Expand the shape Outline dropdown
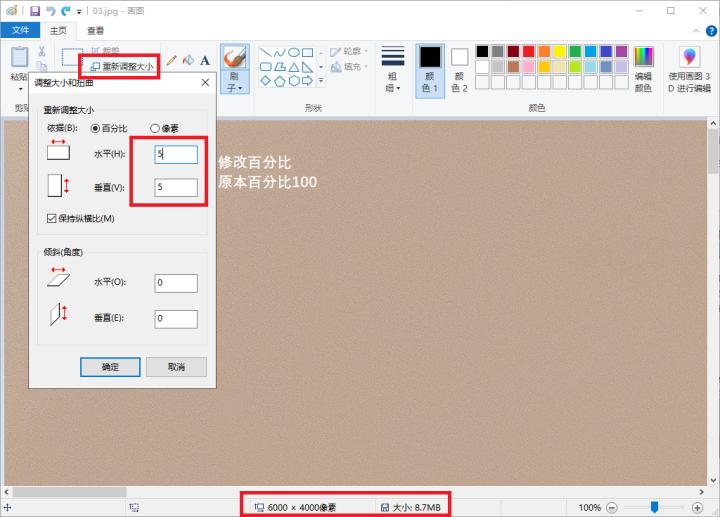Screen dimensions: 720x517 [350, 51]
